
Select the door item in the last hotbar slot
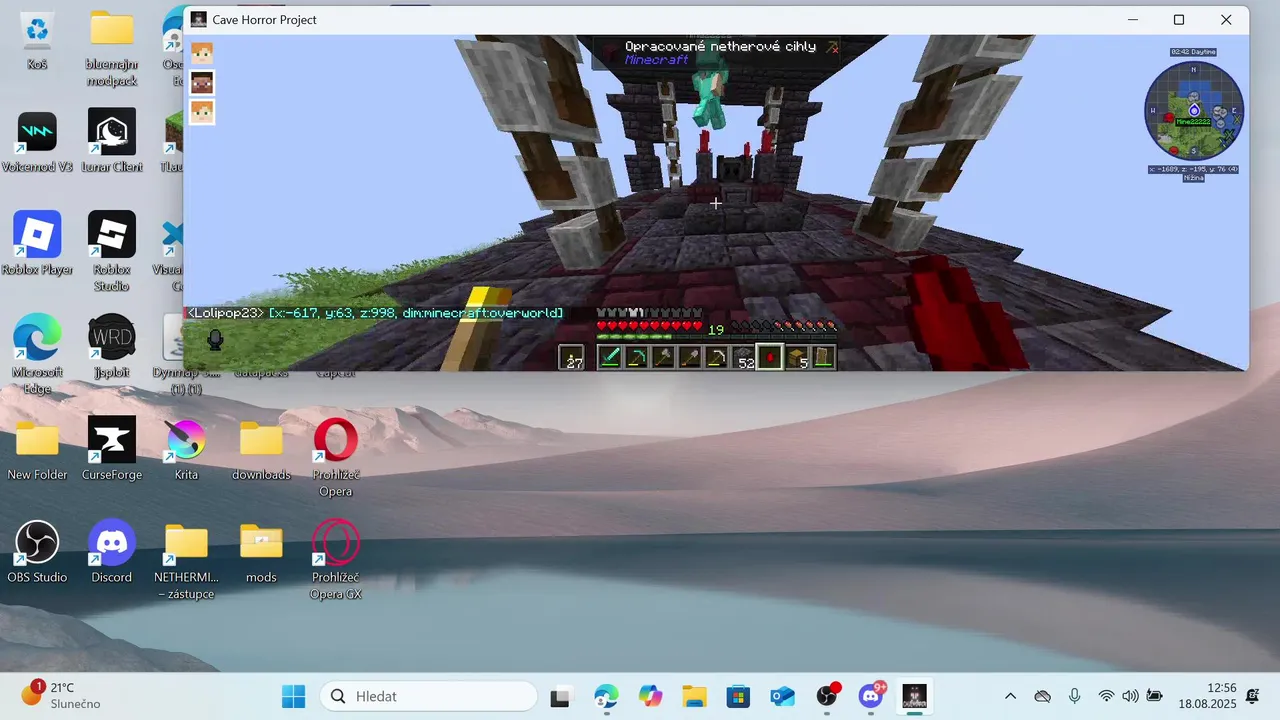(822, 357)
